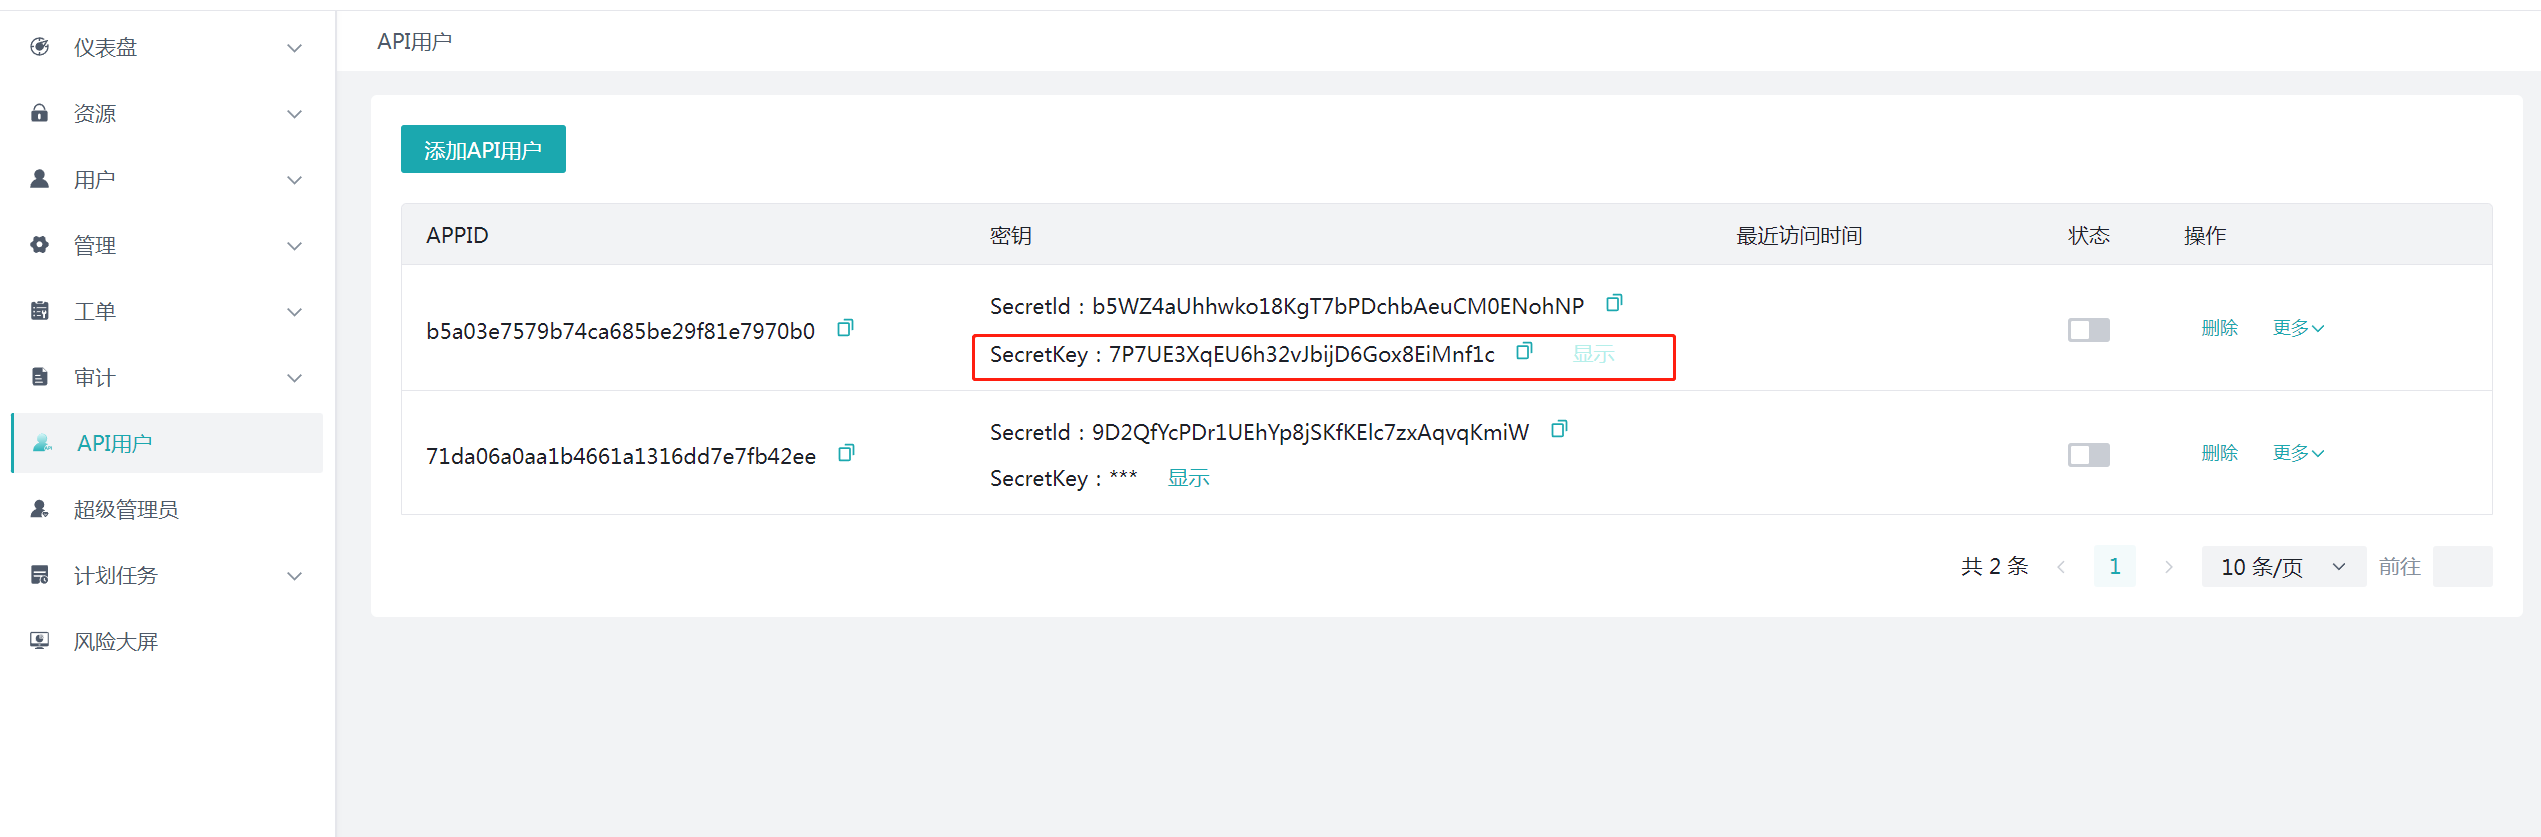Image resolution: width=2541 pixels, height=837 pixels.
Task: Click 显示 to reveal second SecretKey
Action: (1188, 479)
